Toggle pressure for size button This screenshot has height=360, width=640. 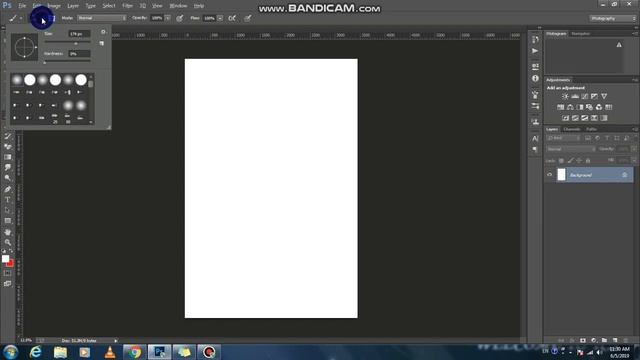coord(248,18)
